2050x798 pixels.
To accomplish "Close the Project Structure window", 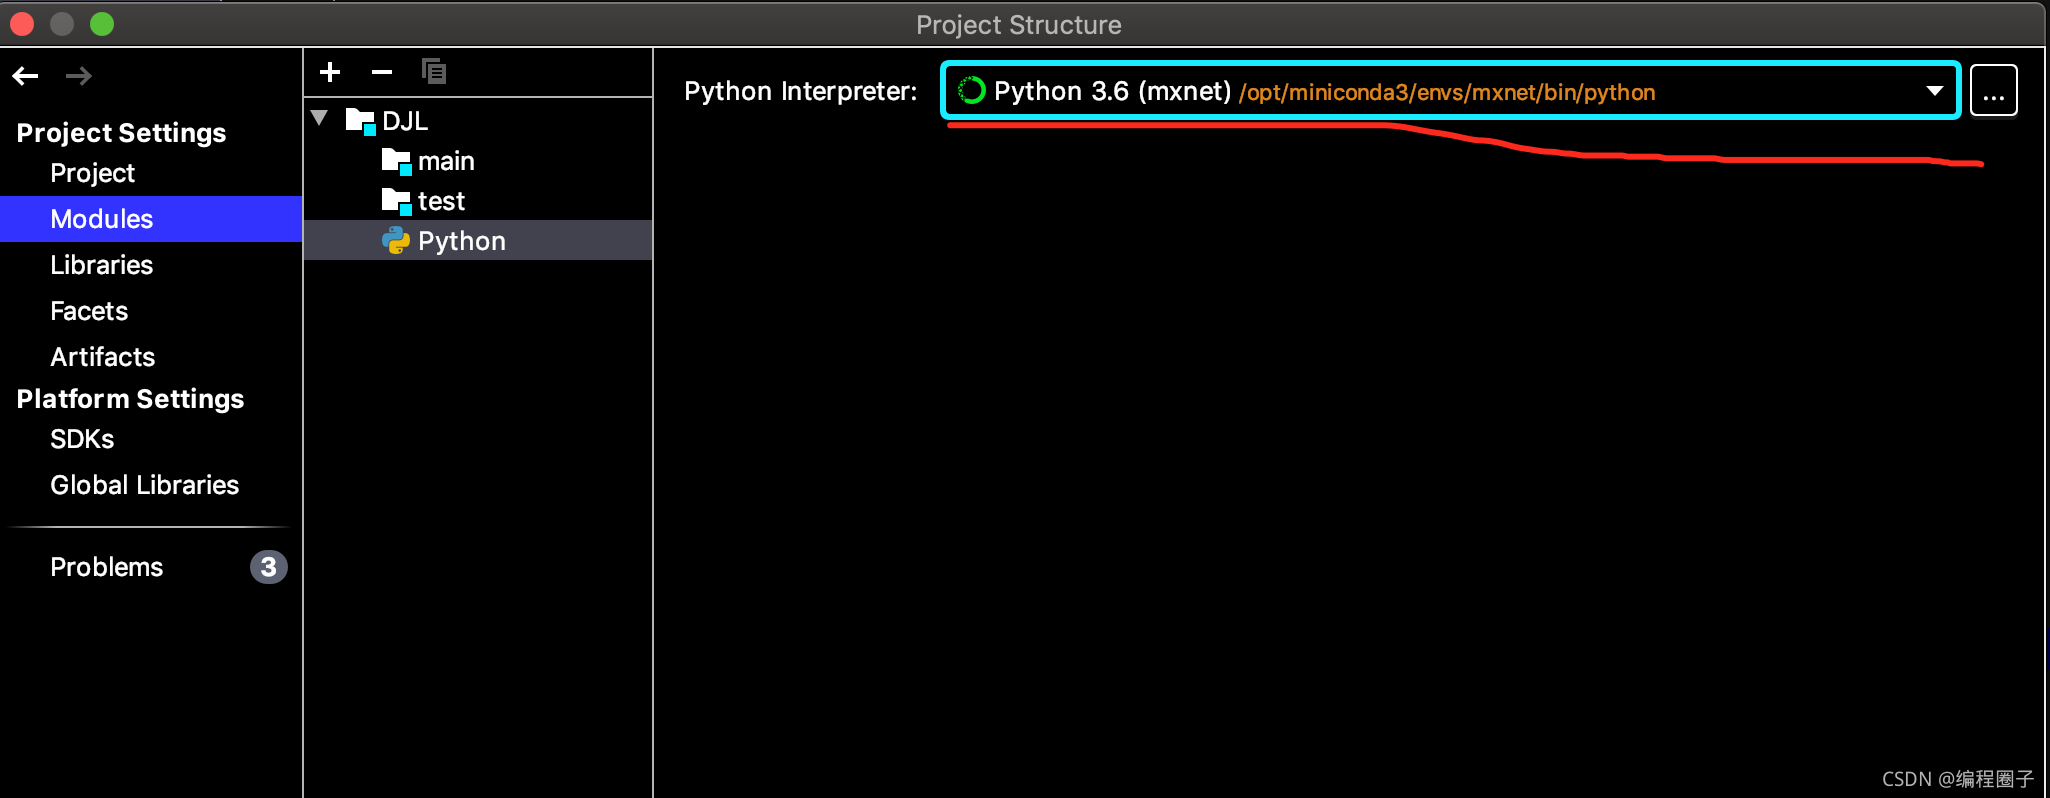I will coord(22,24).
